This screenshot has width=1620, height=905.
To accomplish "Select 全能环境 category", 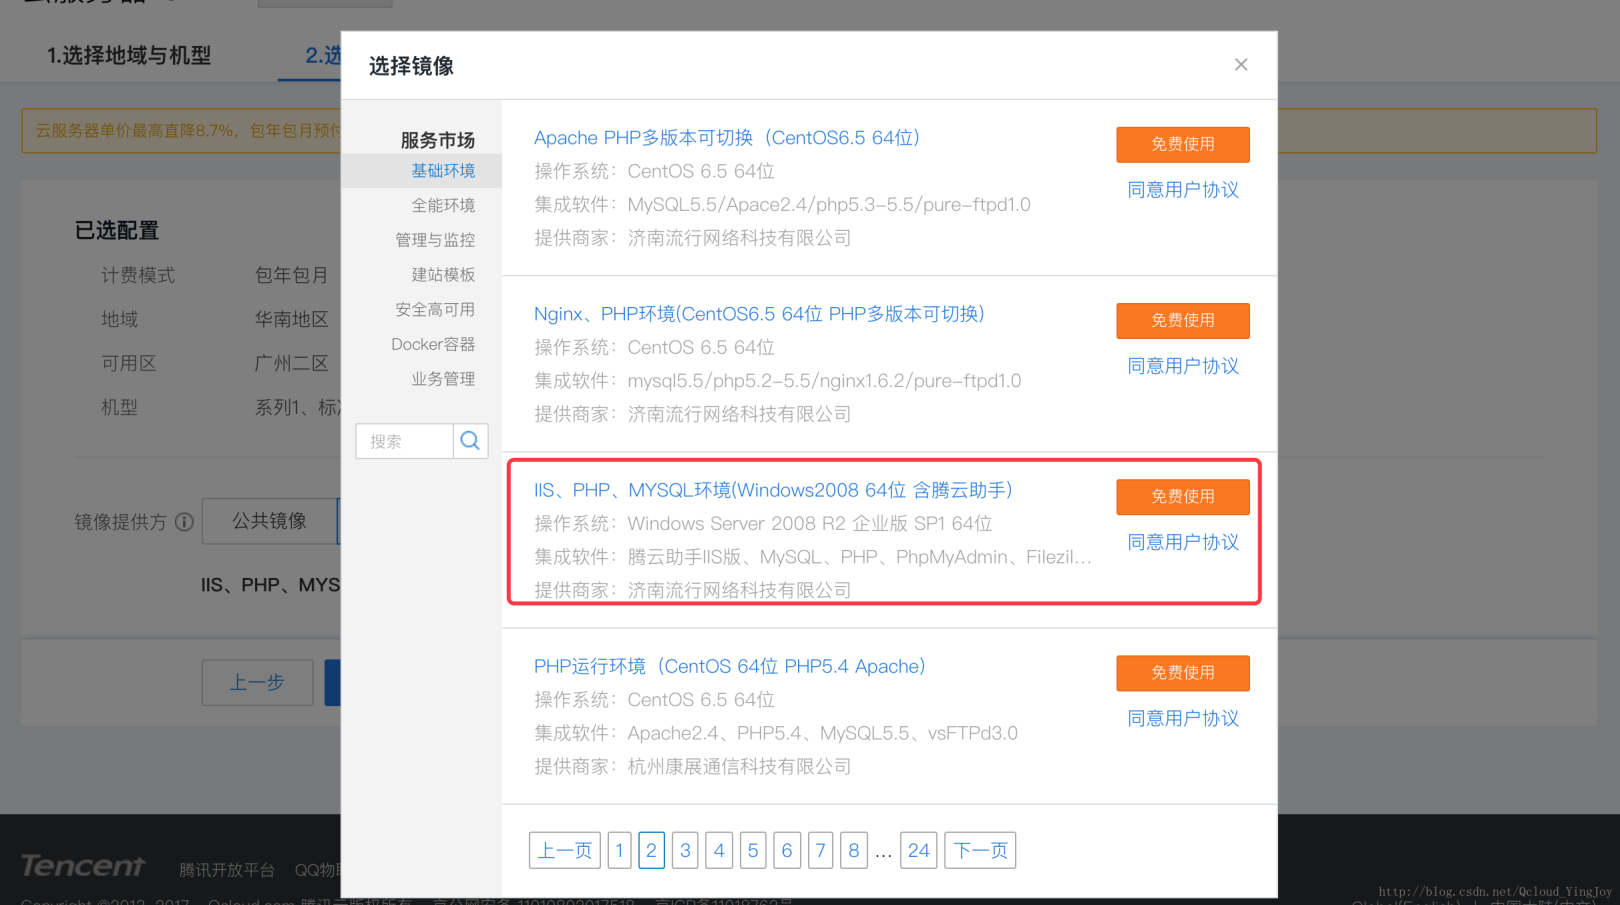I will (x=443, y=205).
